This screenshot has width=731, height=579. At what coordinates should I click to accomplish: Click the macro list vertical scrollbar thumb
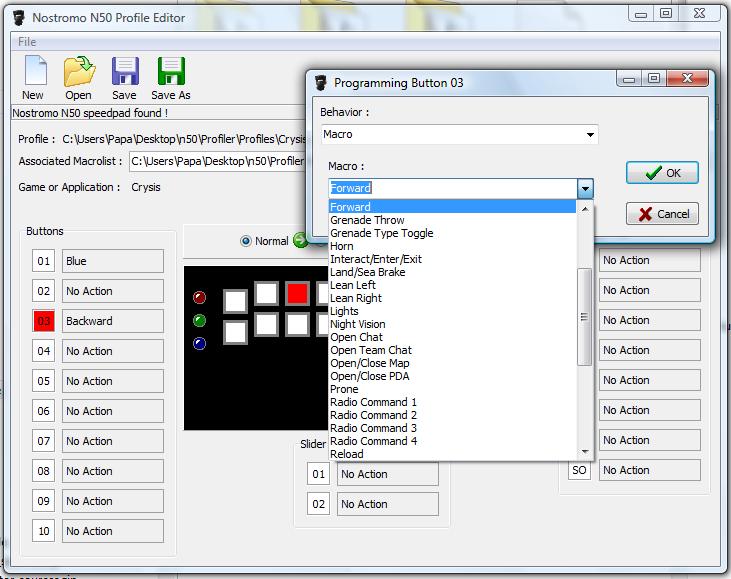pyautogui.click(x=585, y=317)
